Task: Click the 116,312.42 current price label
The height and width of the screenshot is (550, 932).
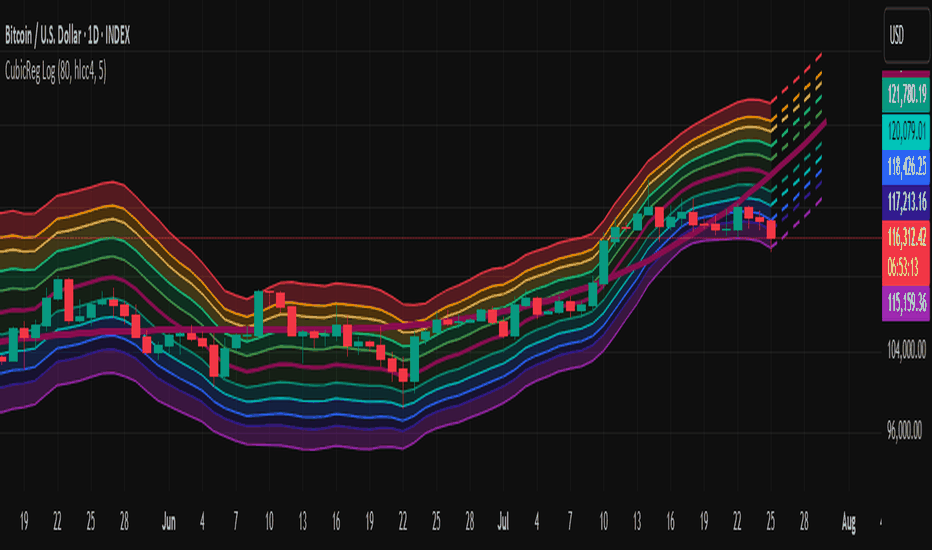Action: (906, 237)
